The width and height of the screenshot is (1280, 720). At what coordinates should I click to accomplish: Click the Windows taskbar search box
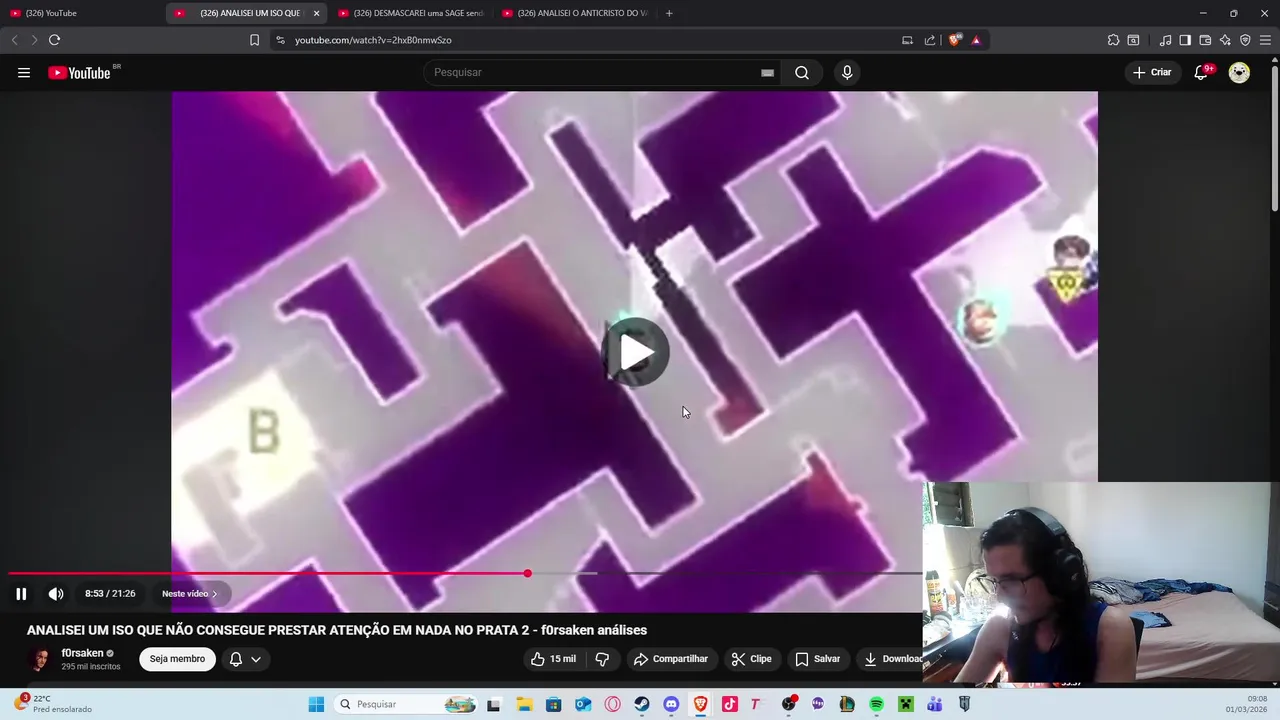pos(405,704)
